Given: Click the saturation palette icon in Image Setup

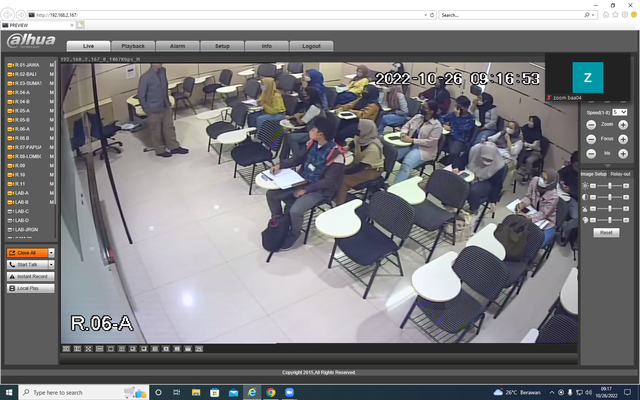Looking at the screenshot, I should 585,220.
